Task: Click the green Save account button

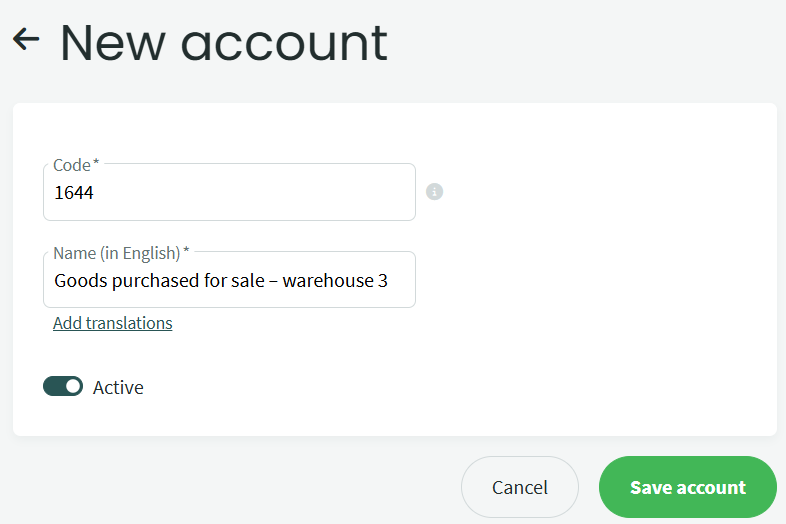Action: (x=687, y=488)
